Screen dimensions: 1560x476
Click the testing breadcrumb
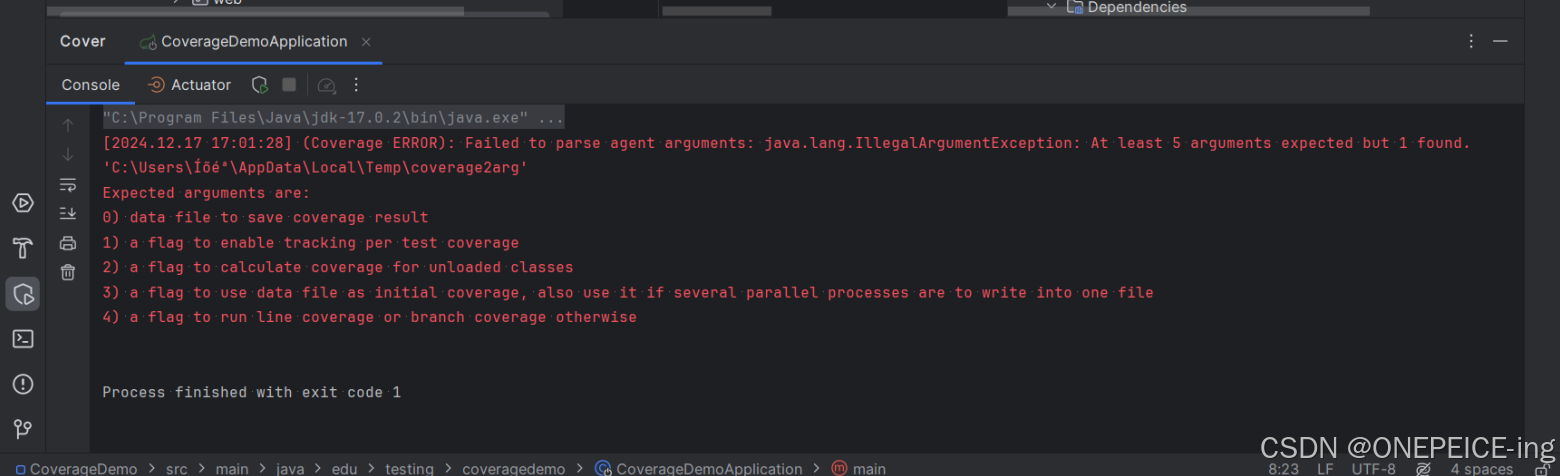point(409,468)
